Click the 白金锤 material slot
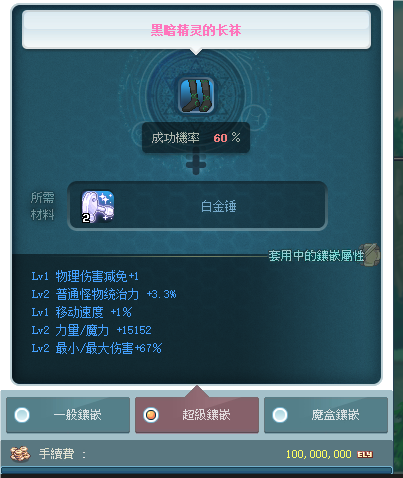Screen dimensions: 403x478 (x=197, y=206)
